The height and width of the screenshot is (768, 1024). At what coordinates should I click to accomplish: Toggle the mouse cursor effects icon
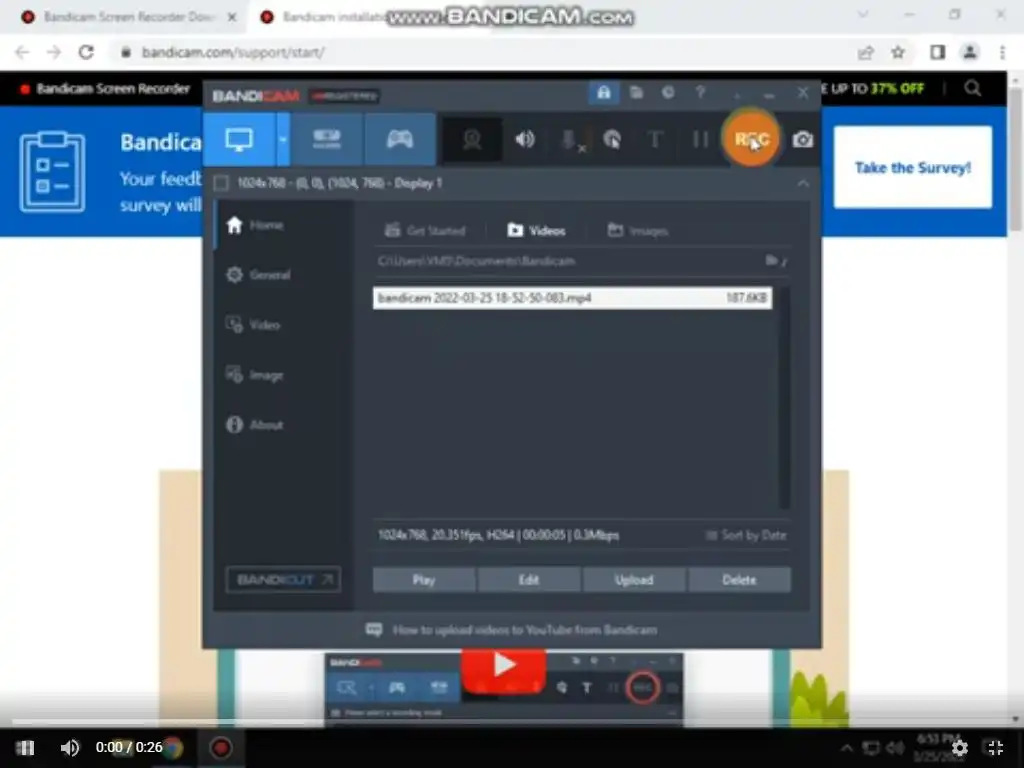tap(612, 139)
